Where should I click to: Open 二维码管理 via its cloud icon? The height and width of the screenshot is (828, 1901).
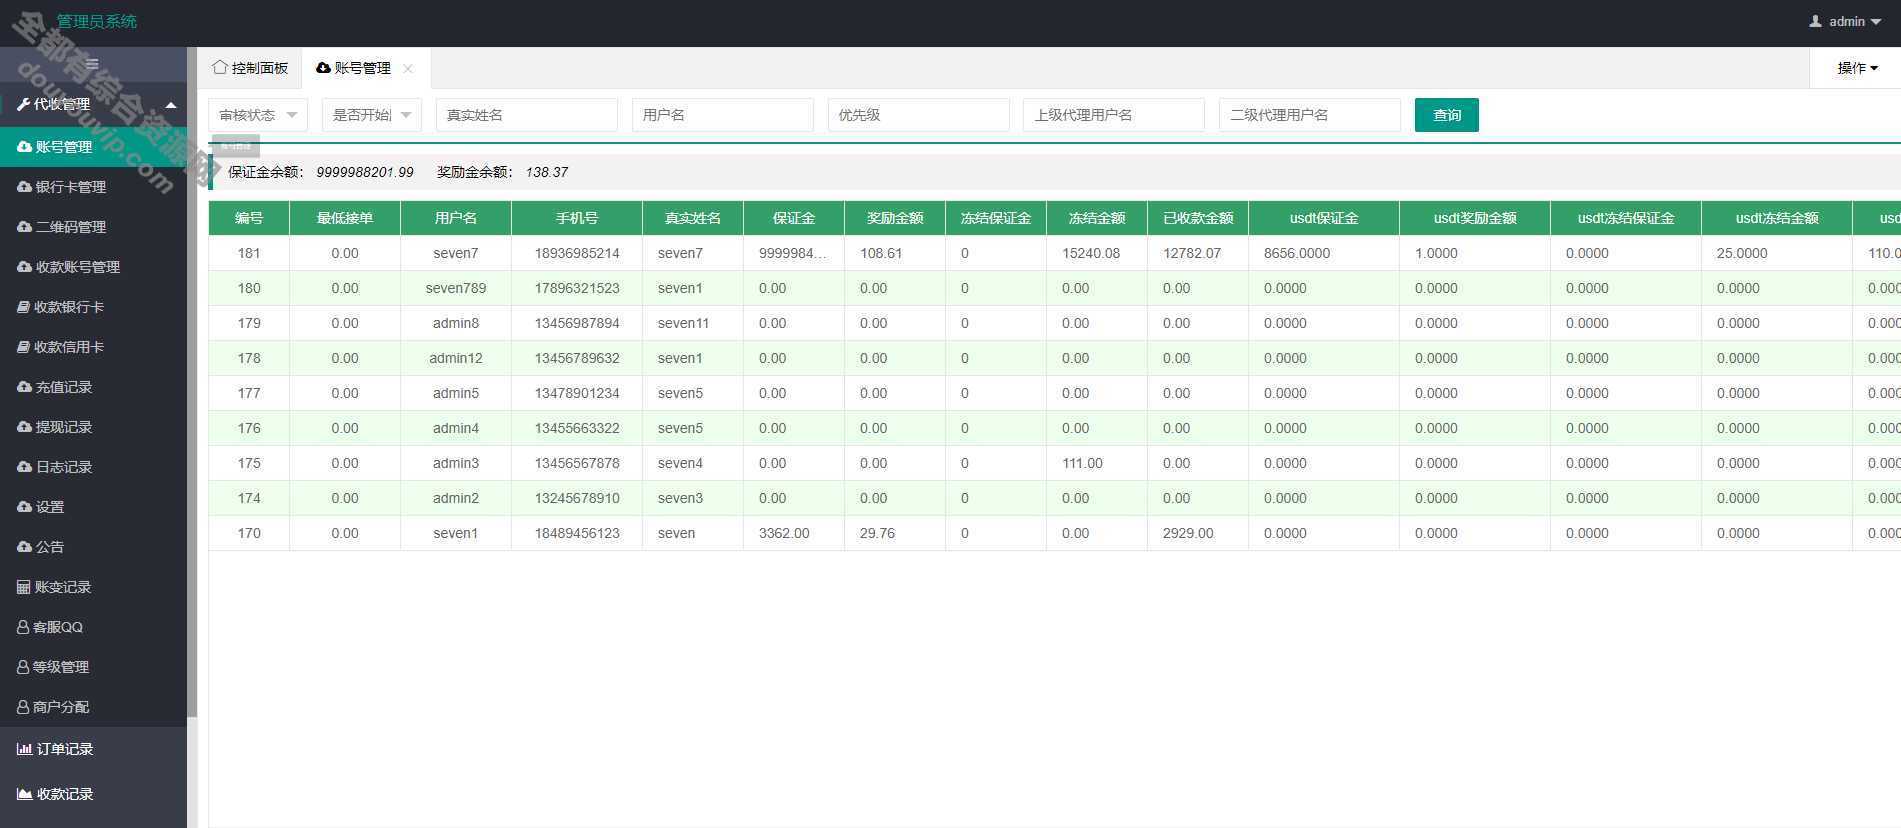tap(24, 227)
